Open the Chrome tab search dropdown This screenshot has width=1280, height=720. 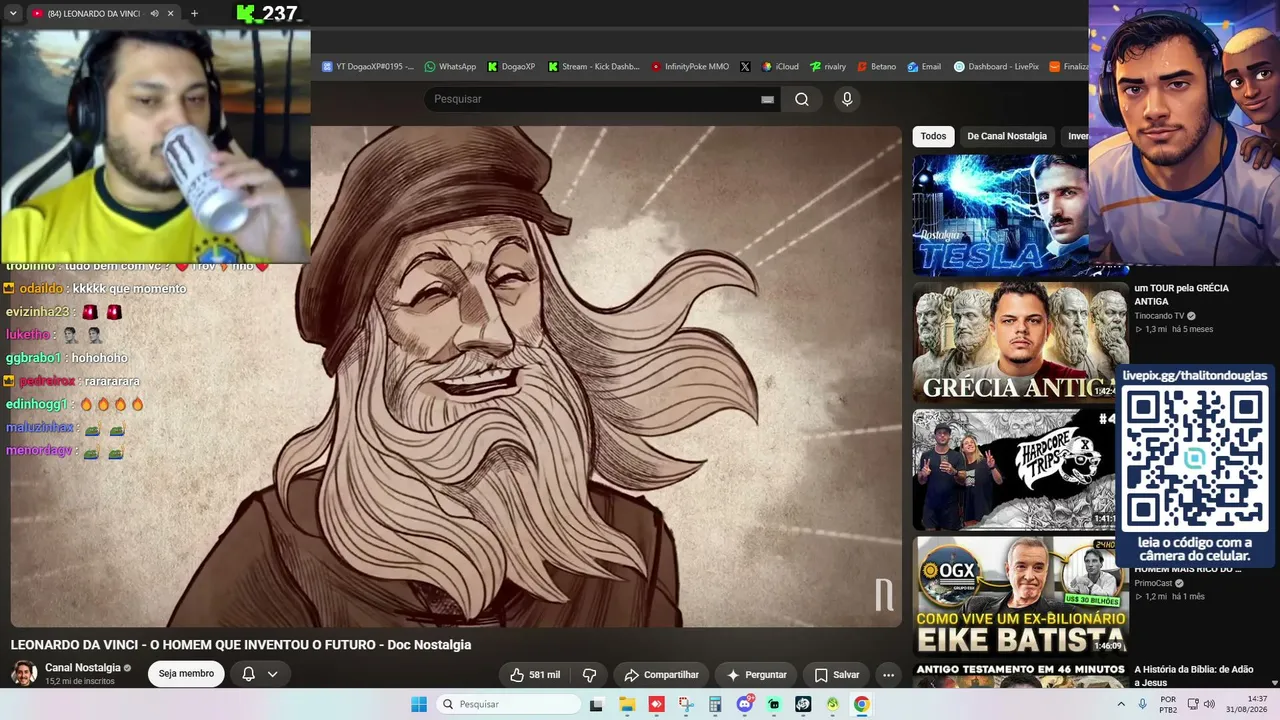click(x=13, y=14)
